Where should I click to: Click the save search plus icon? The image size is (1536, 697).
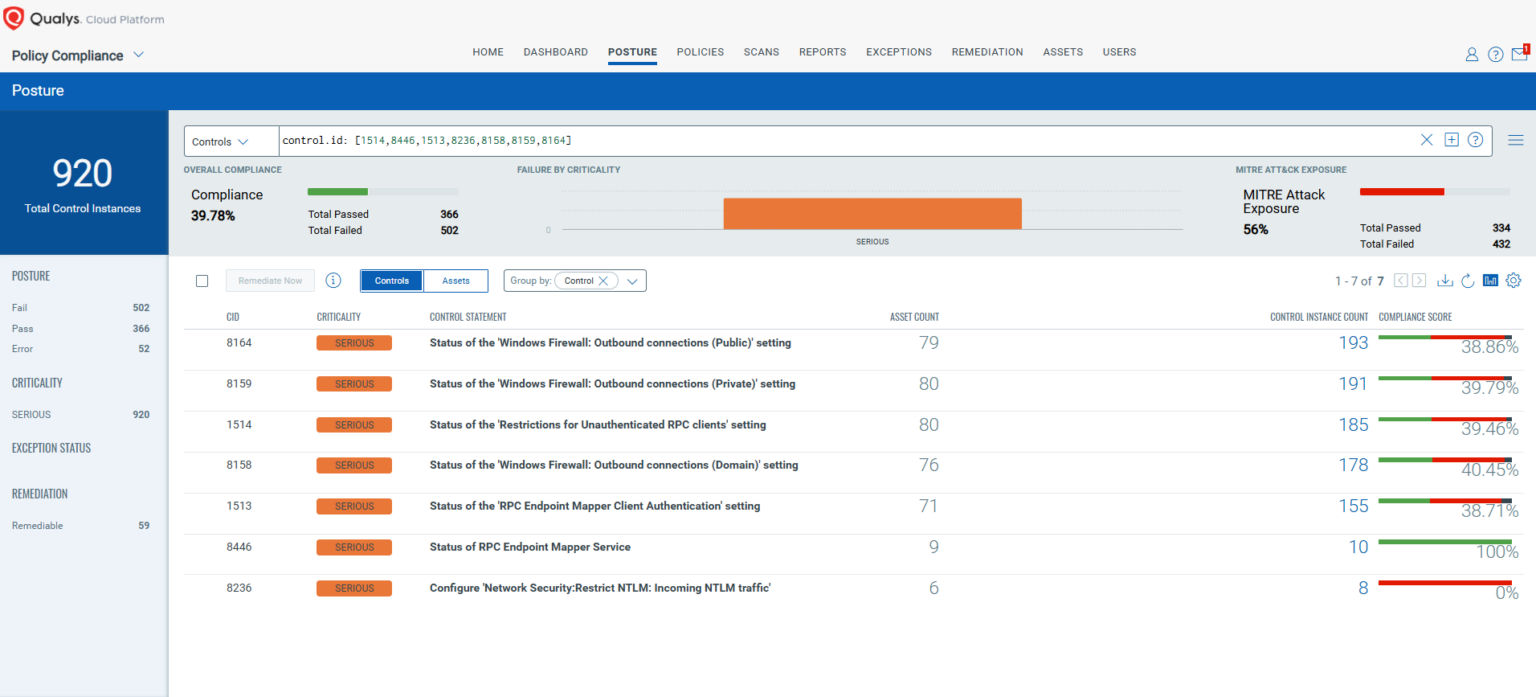(1451, 140)
